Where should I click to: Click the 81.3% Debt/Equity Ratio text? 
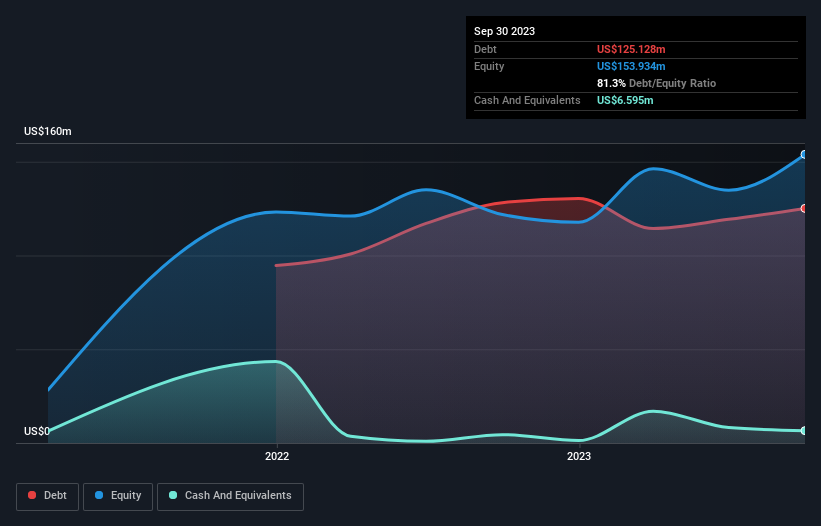[656, 83]
